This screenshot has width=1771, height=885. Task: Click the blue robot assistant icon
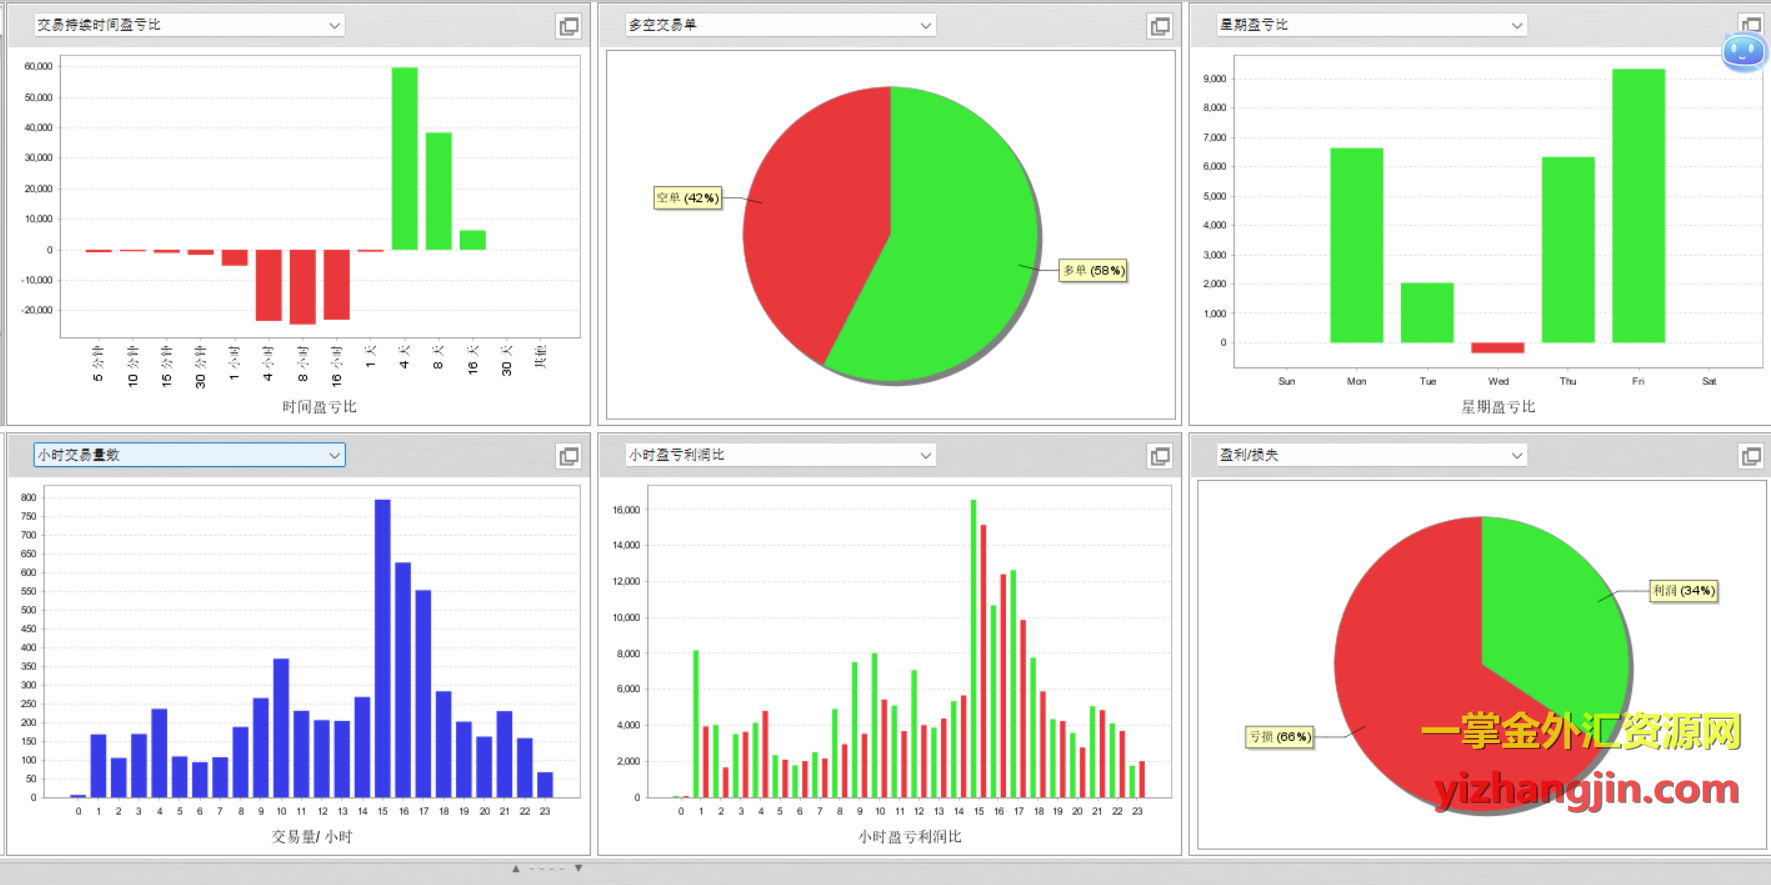pos(1743,50)
